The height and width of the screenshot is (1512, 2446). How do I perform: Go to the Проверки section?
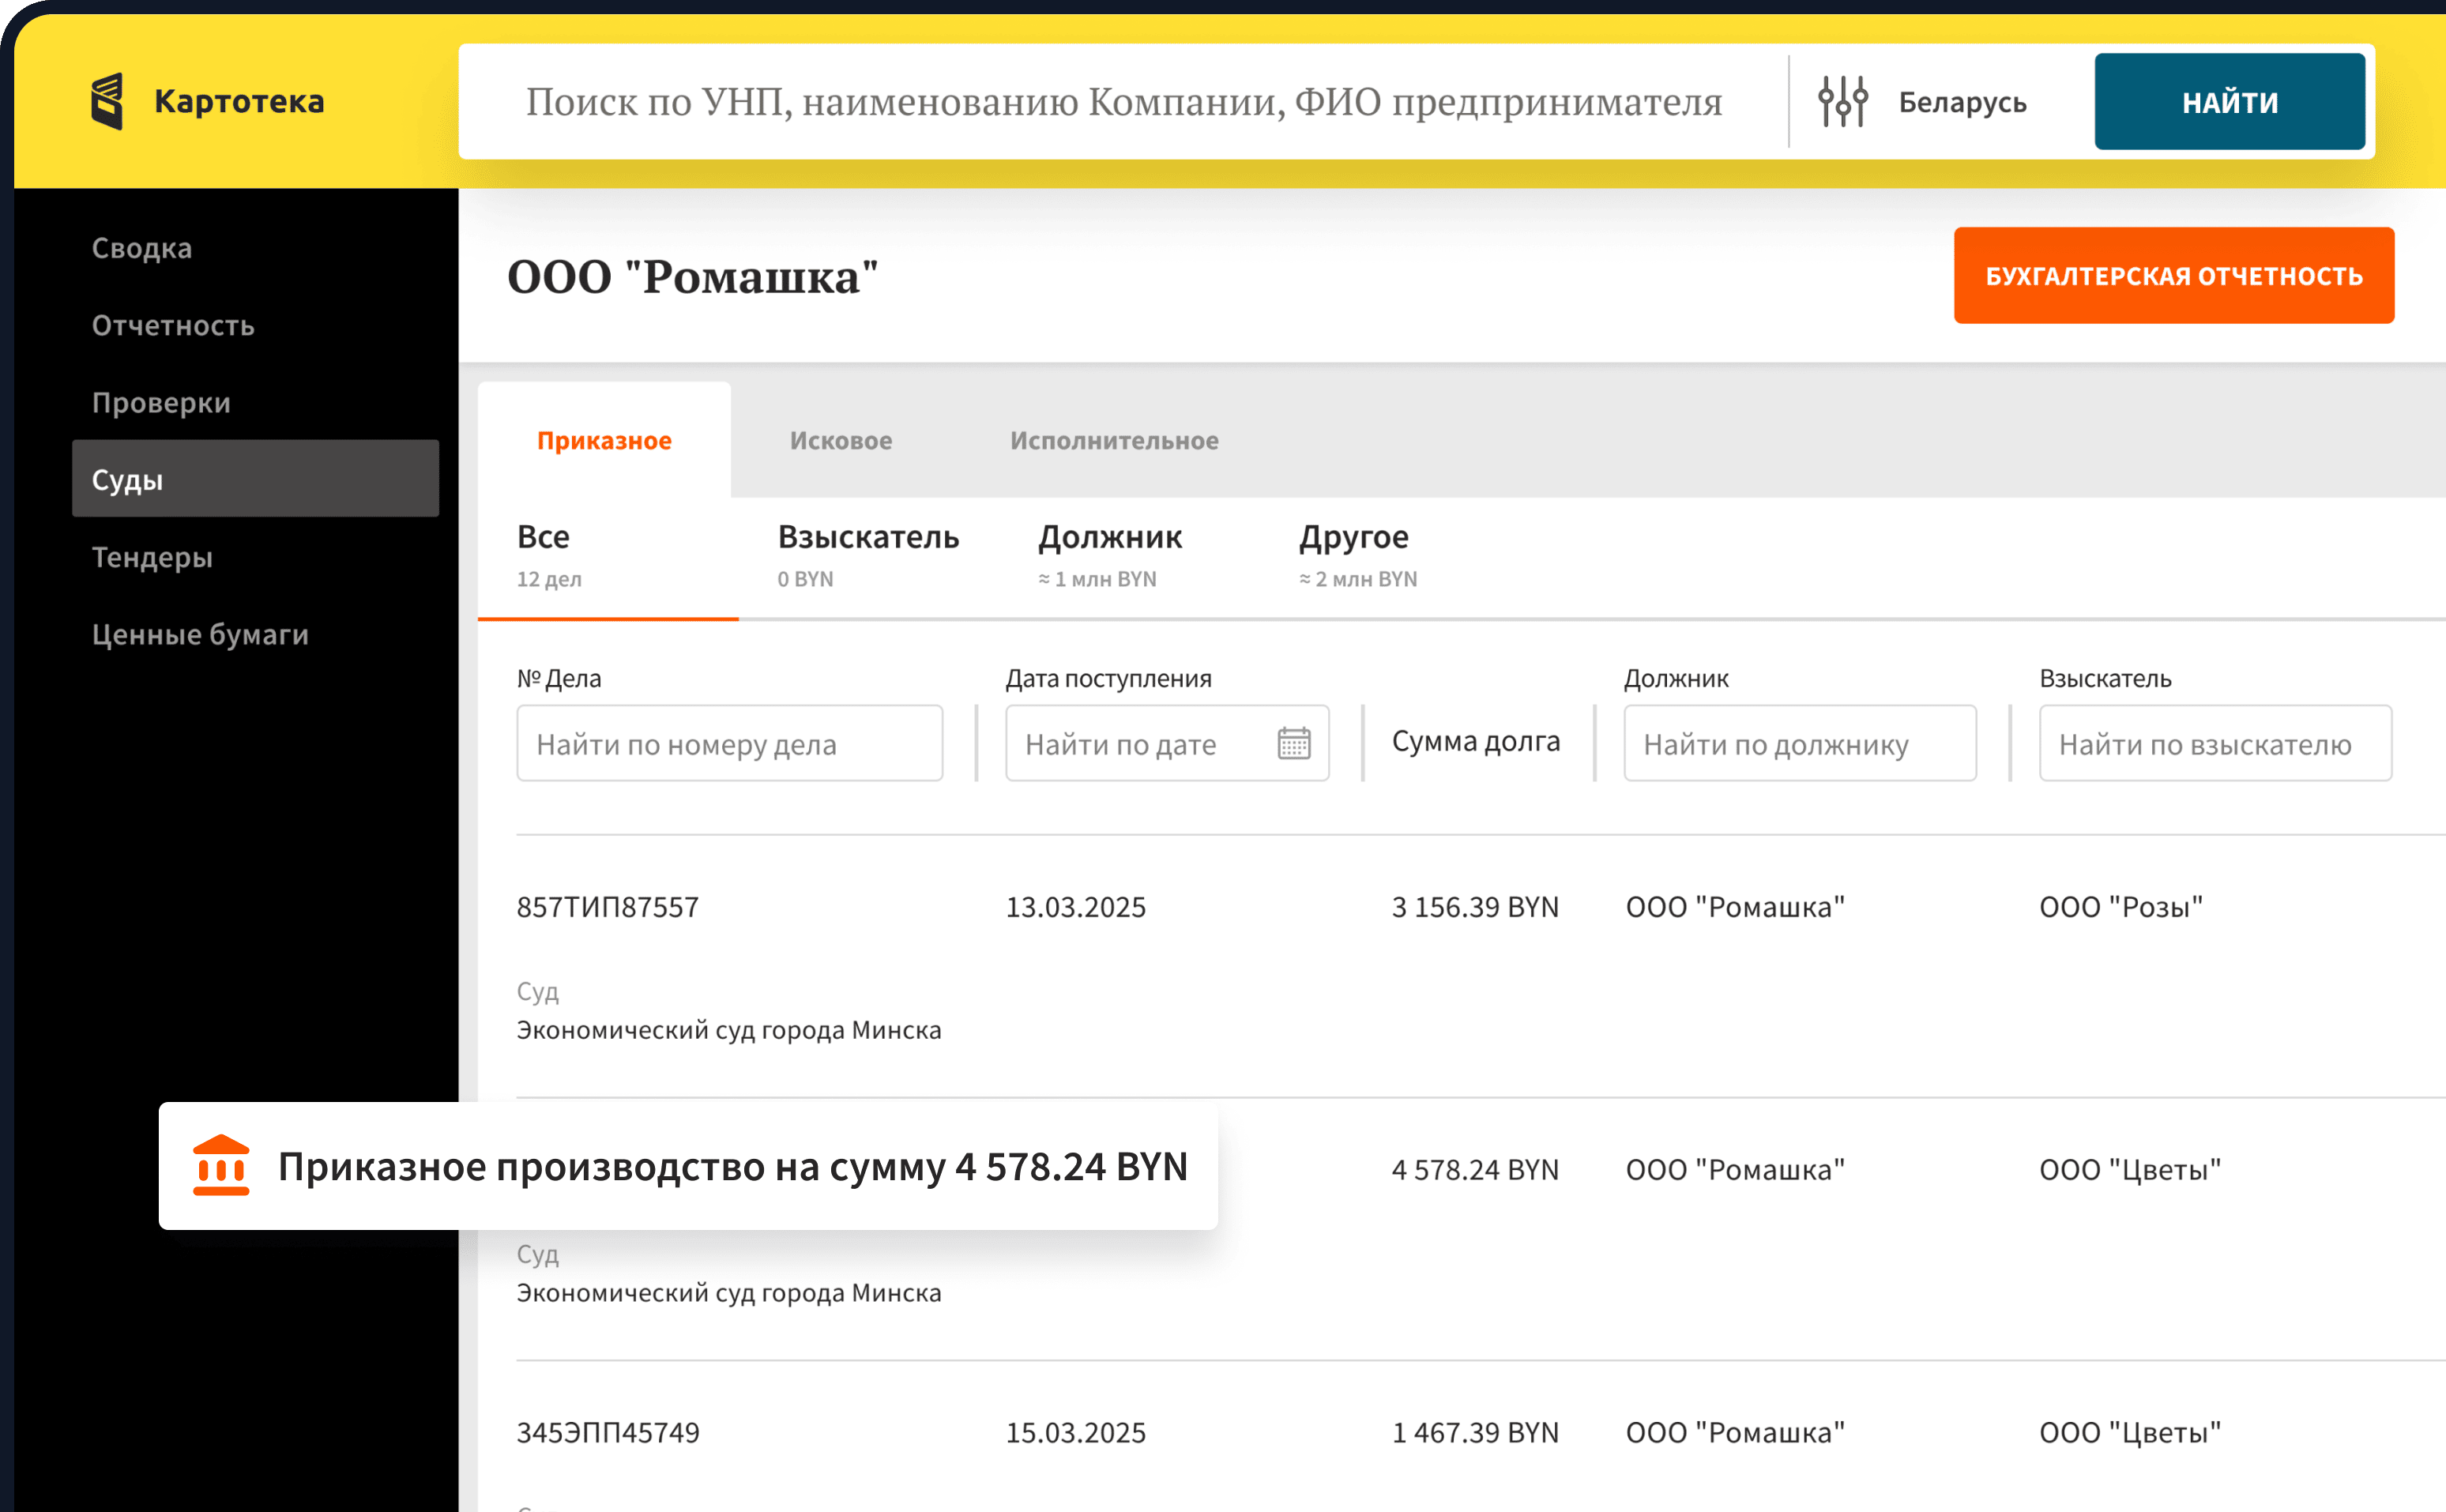[160, 402]
